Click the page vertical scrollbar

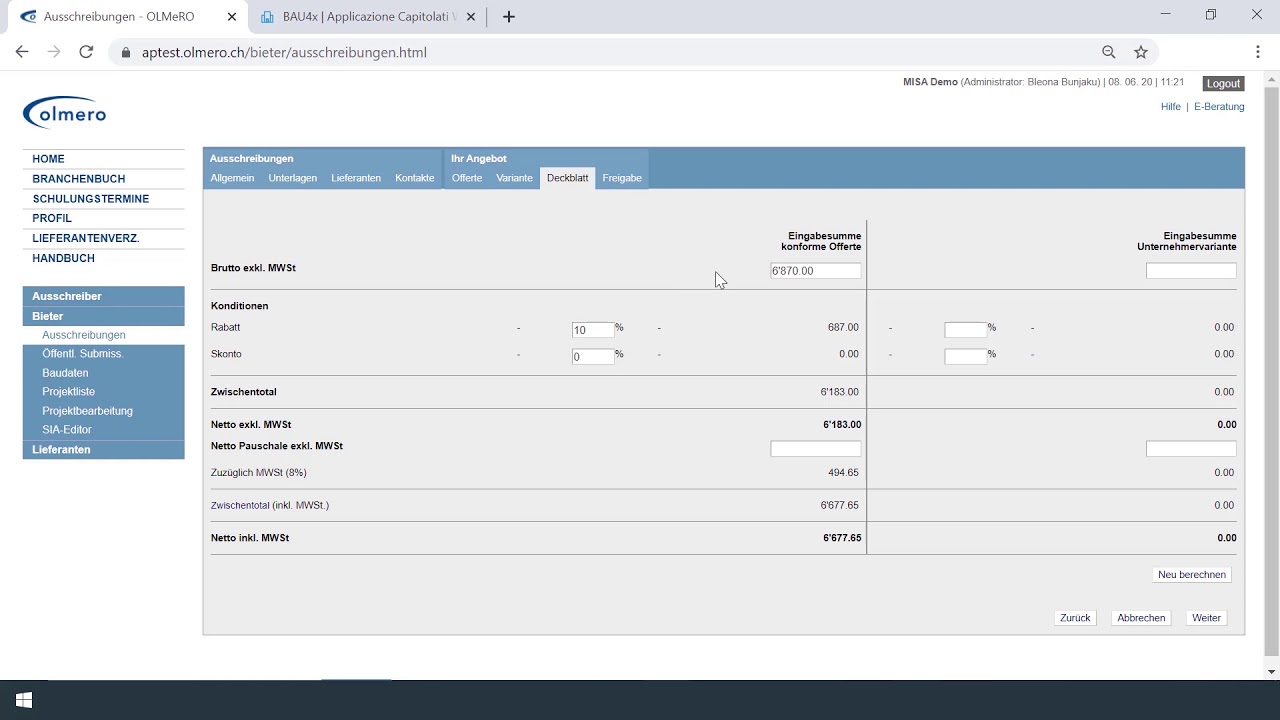click(1271, 370)
